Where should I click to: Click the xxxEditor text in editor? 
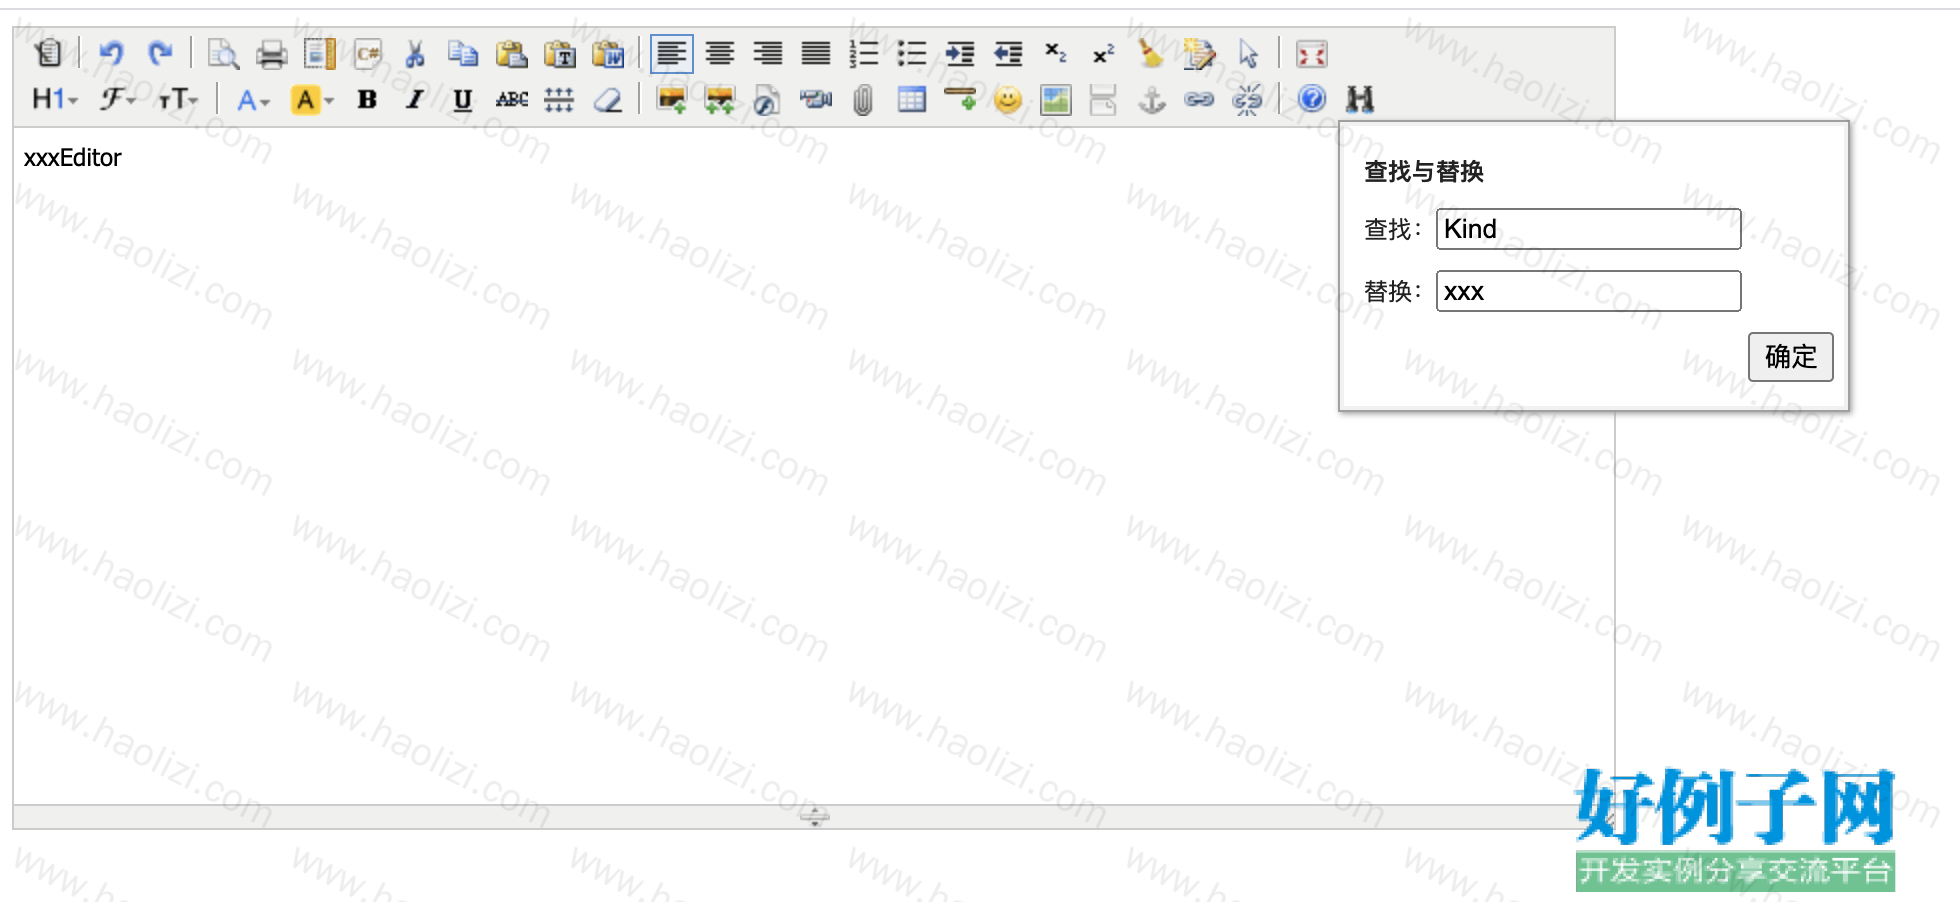tap(72, 158)
